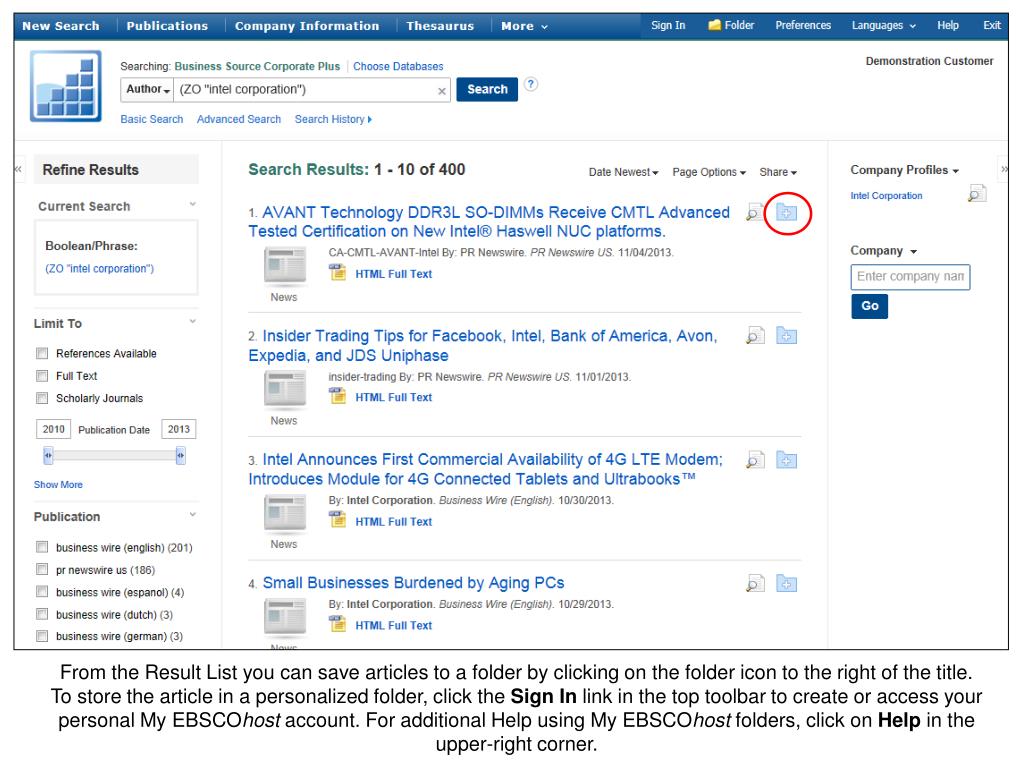Open search help question mark icon
The width and height of the screenshot is (1024, 768).
click(531, 84)
